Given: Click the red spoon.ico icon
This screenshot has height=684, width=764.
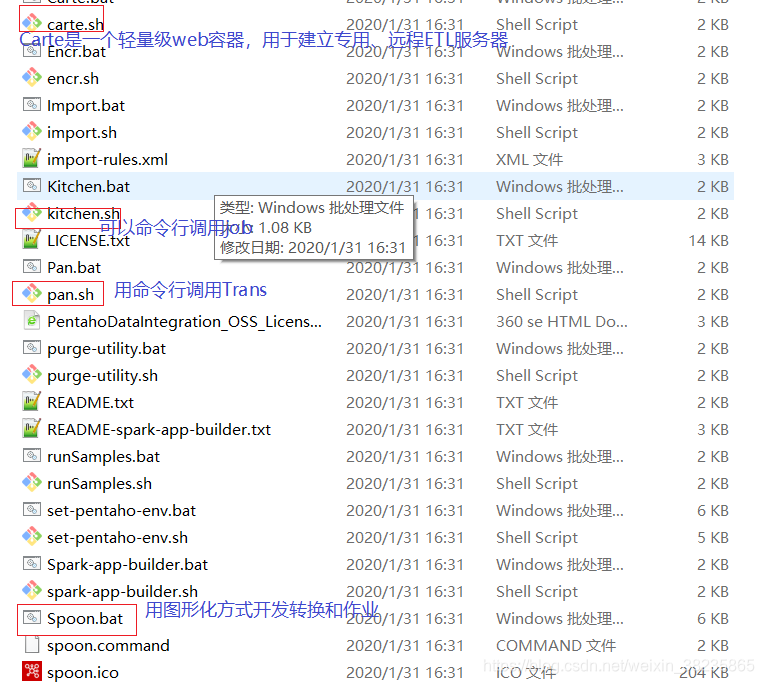Looking at the screenshot, I should coord(32,671).
